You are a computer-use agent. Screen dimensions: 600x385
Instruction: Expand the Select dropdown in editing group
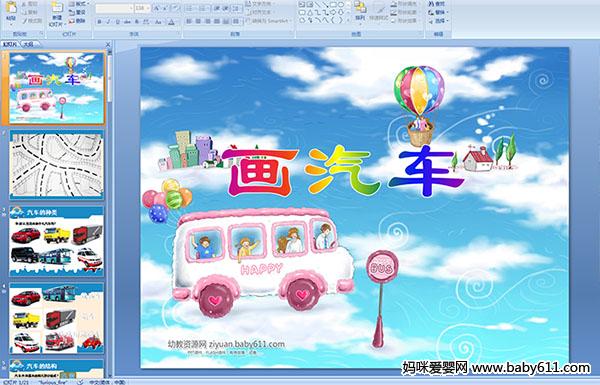pos(438,20)
